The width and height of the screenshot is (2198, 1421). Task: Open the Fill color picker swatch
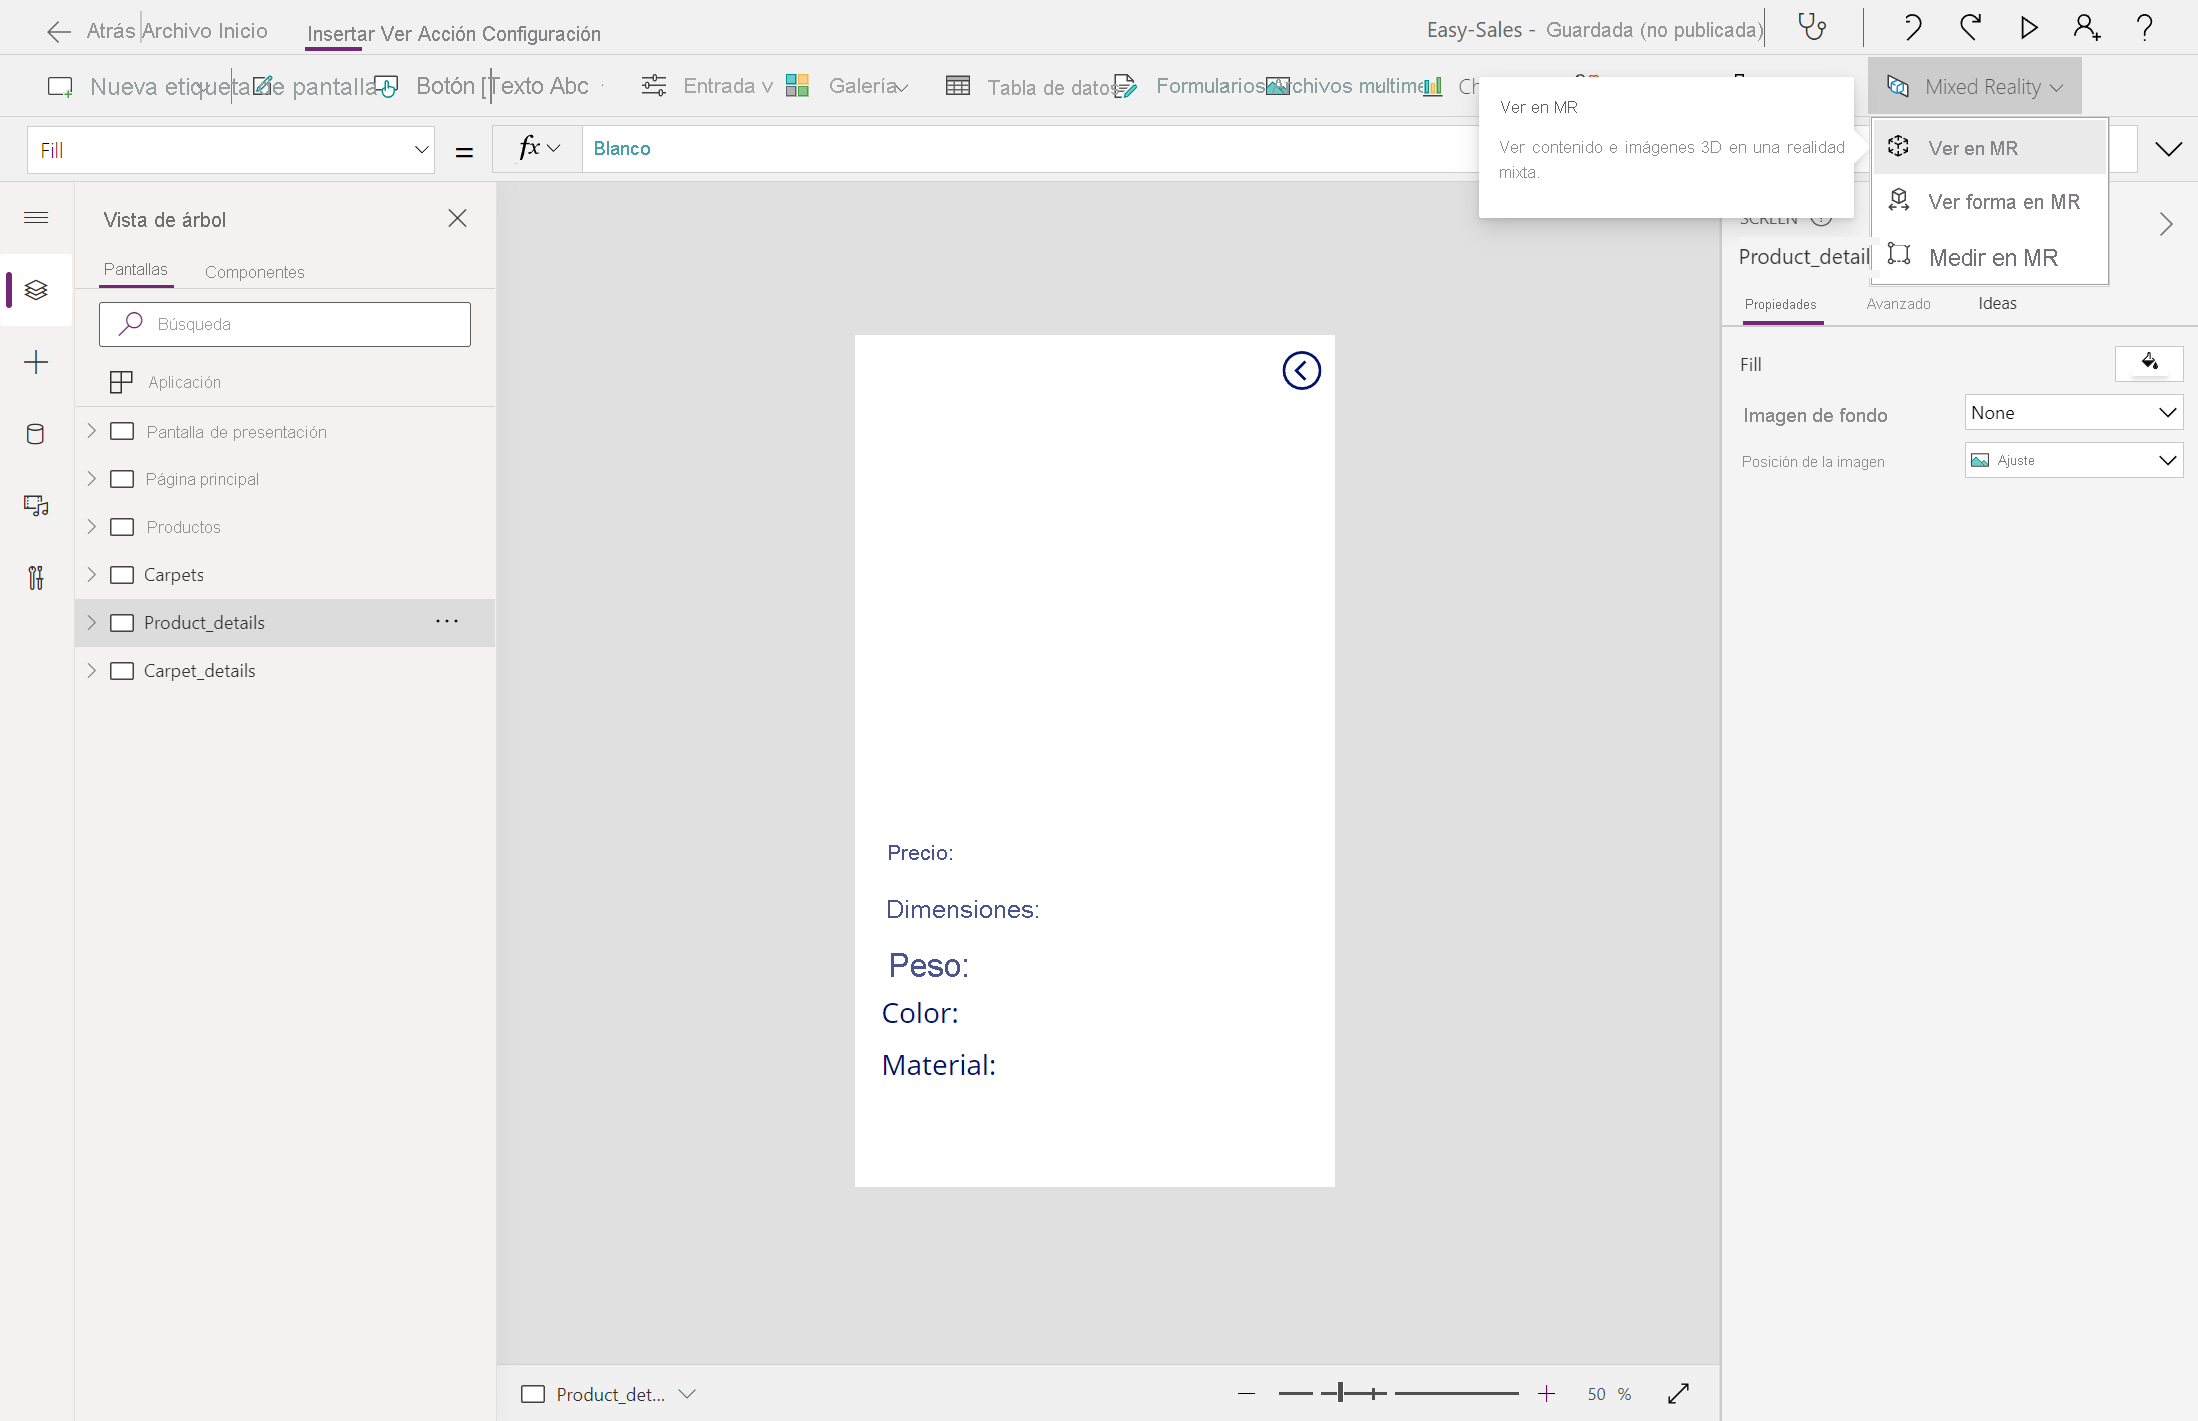click(x=2149, y=363)
